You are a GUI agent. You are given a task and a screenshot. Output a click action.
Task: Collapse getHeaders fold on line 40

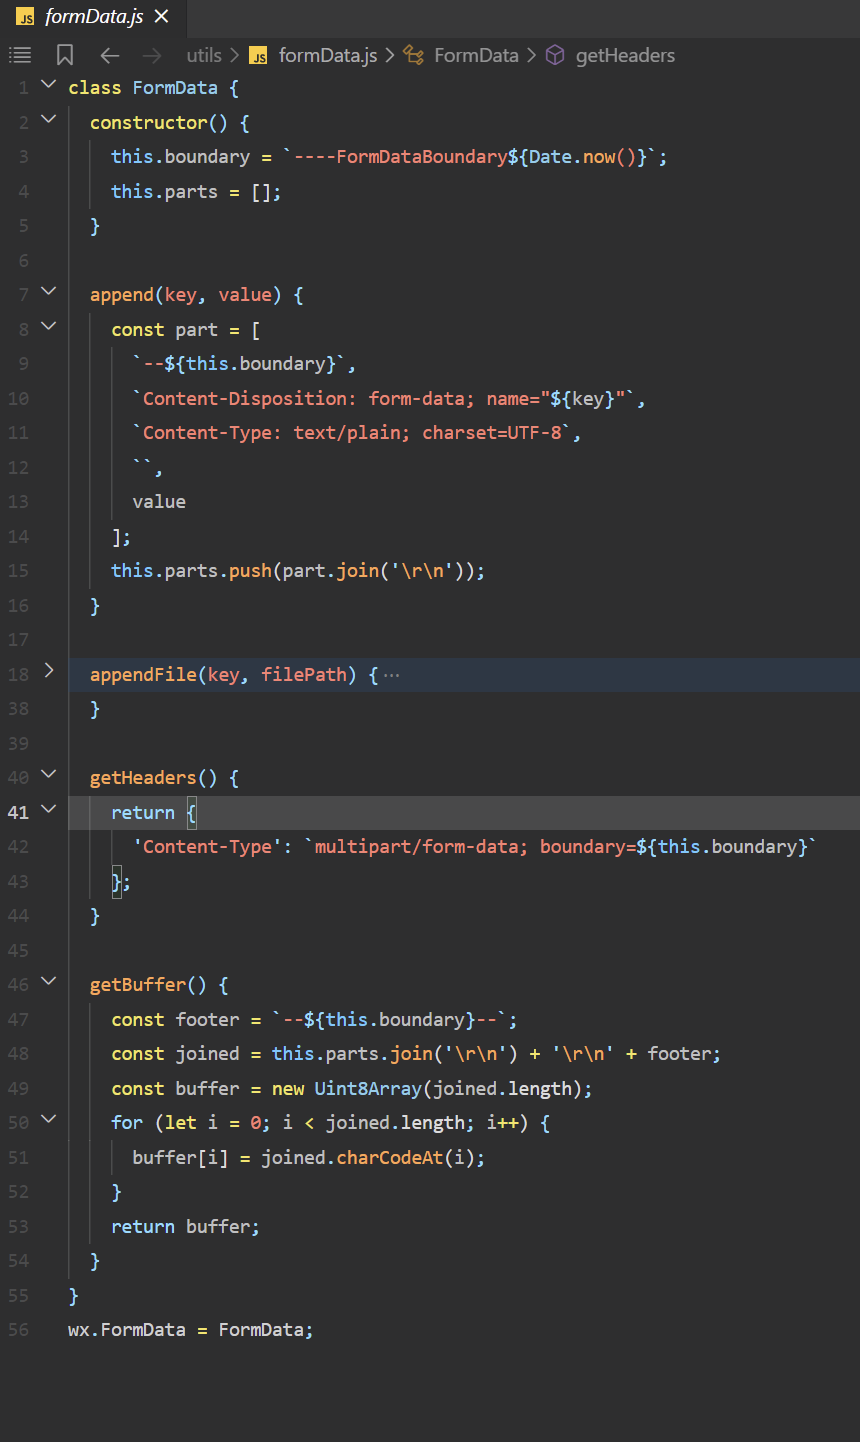tap(48, 775)
